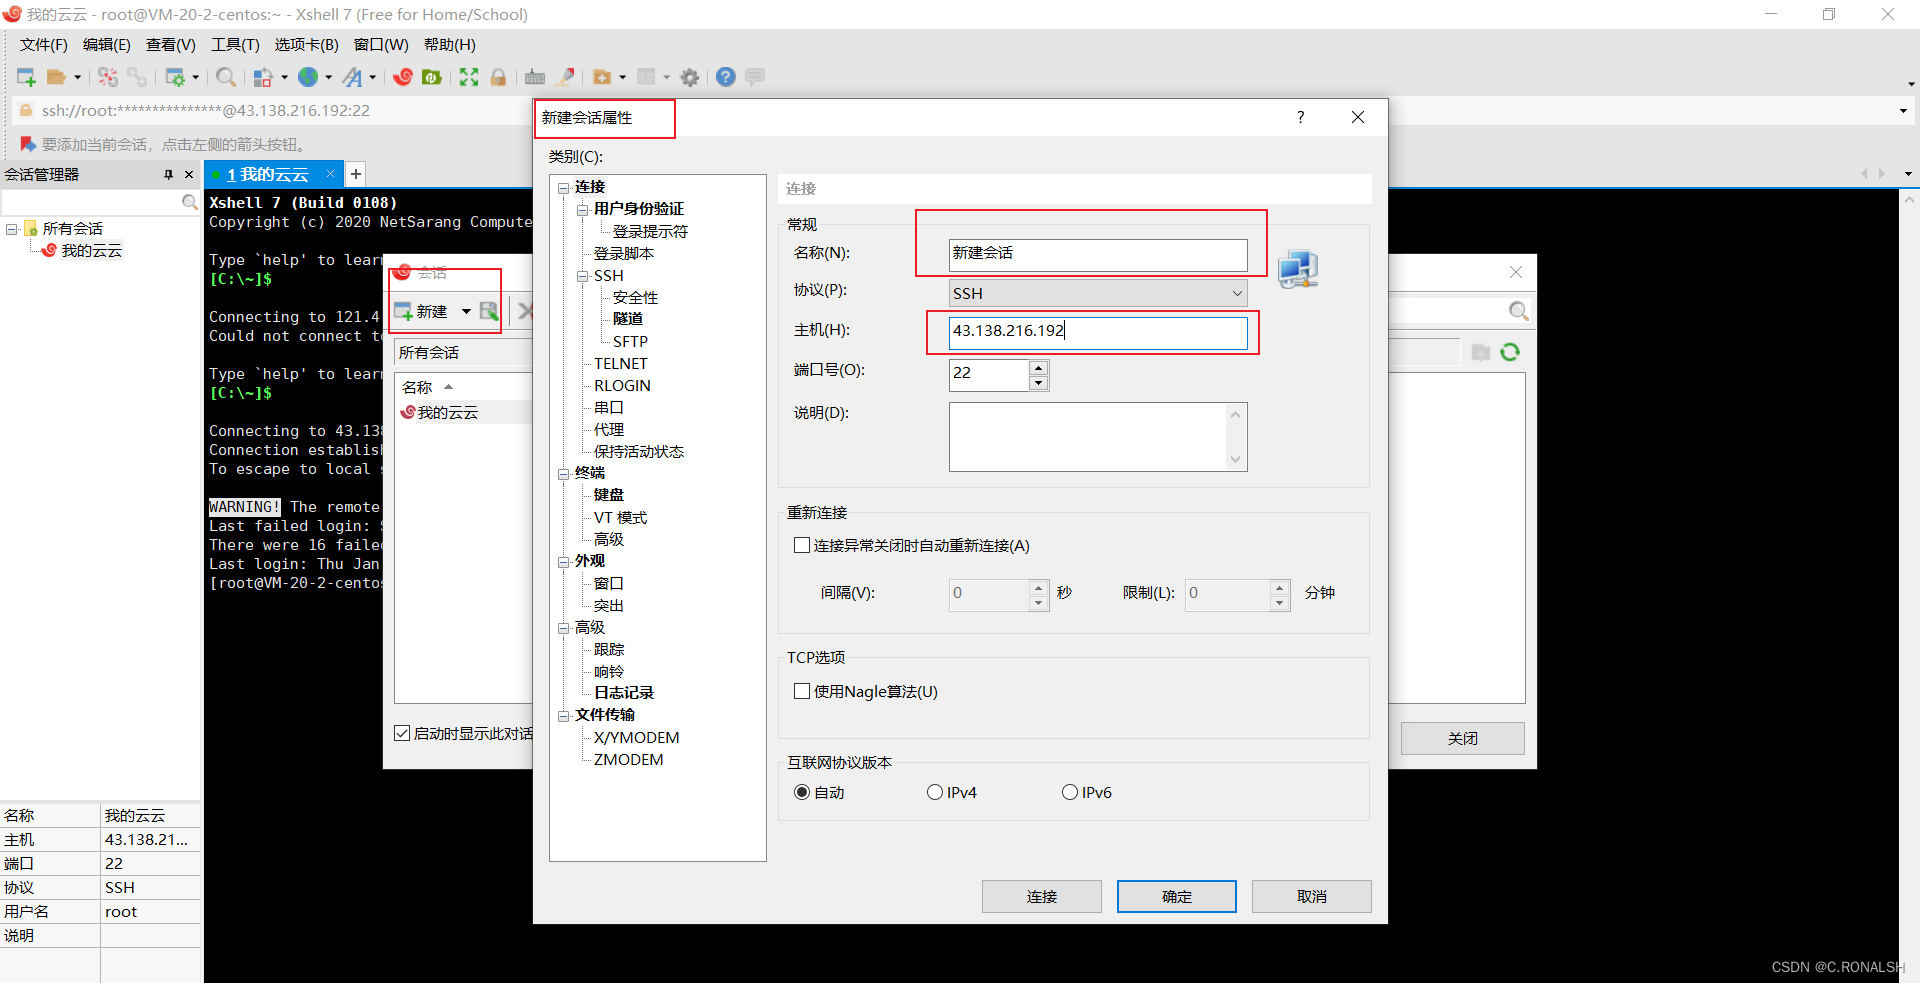The height and width of the screenshot is (983, 1920).
Task: Click the 关闭 button in Sessions dialog
Action: point(1462,738)
